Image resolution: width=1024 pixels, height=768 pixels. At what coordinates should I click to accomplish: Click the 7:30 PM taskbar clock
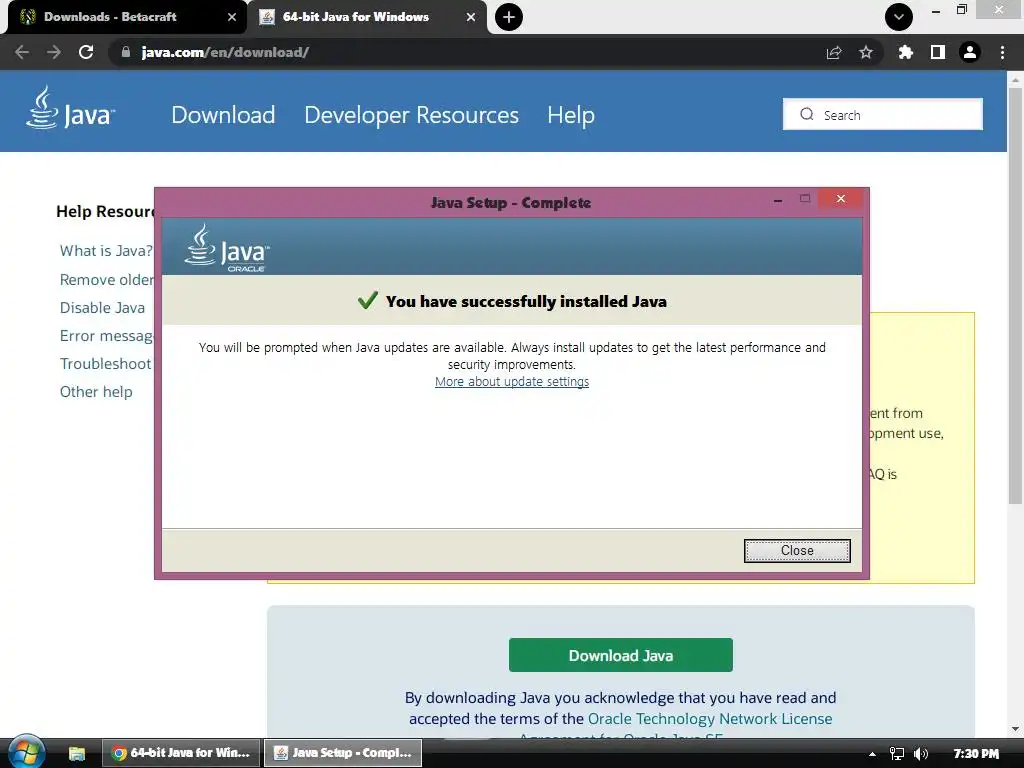click(976, 754)
